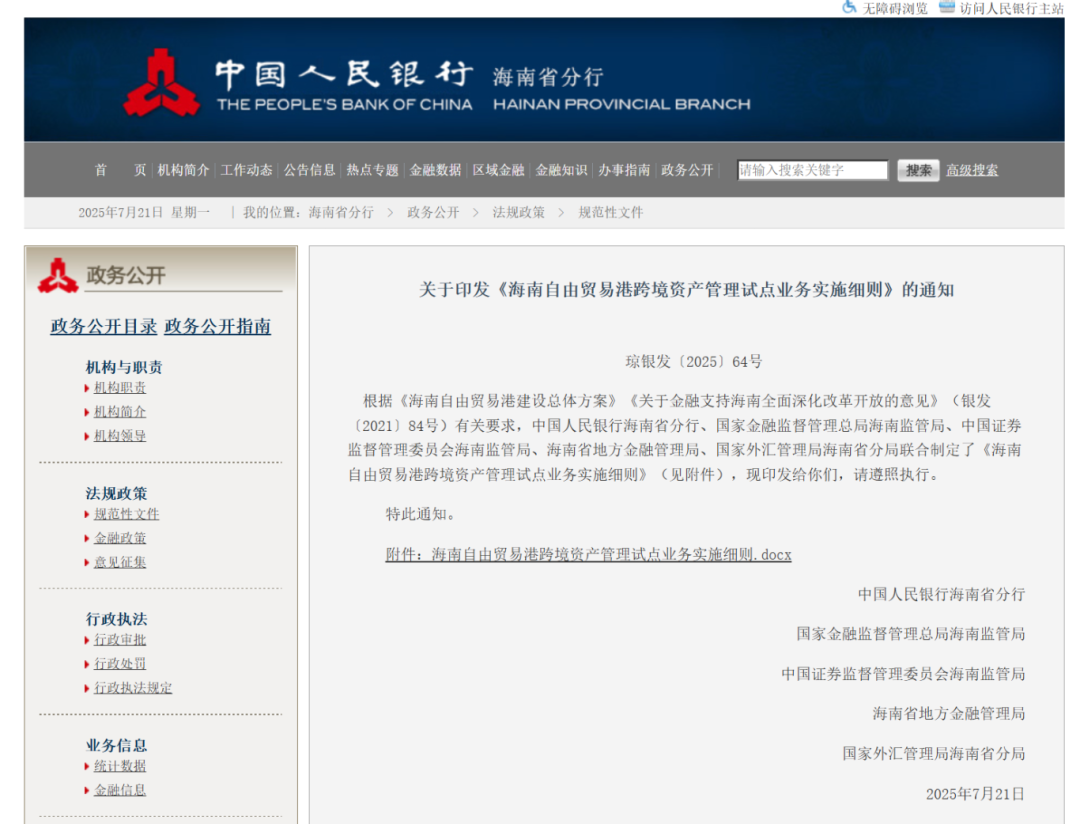1080x824 pixels.
Task: Go to 金融数据 in the top navigation
Action: click(435, 170)
